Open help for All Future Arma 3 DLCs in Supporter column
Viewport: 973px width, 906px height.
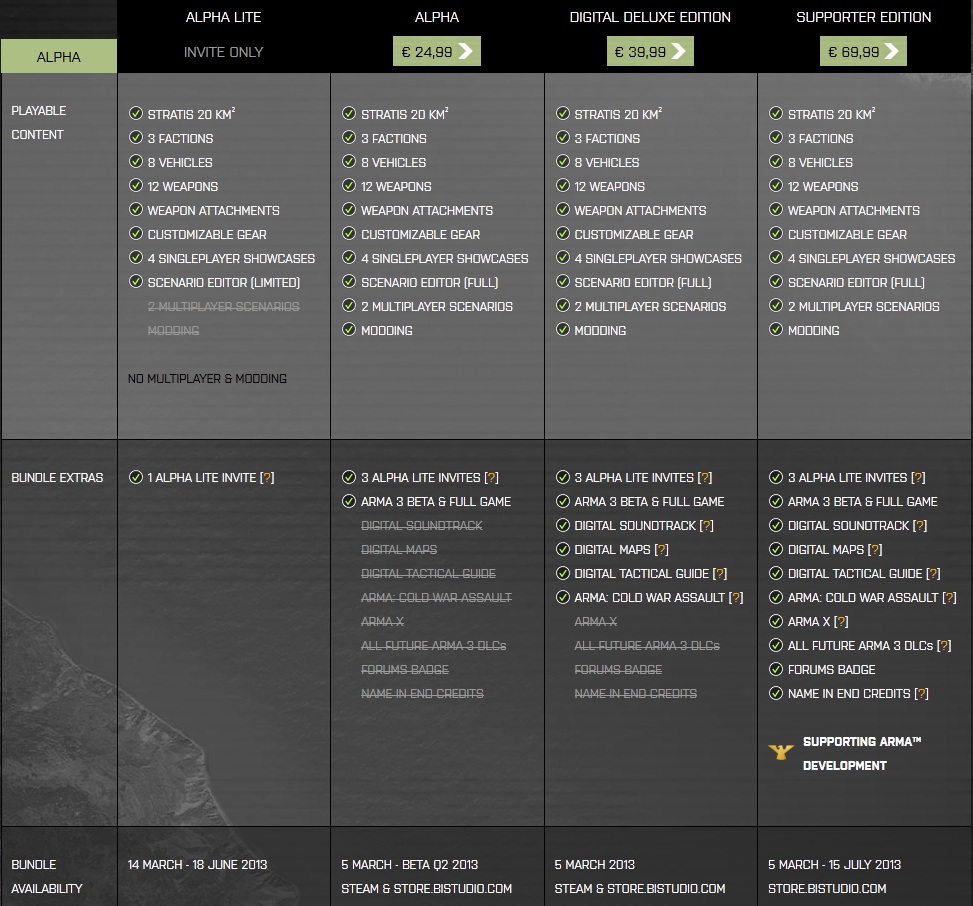pyautogui.click(x=944, y=646)
